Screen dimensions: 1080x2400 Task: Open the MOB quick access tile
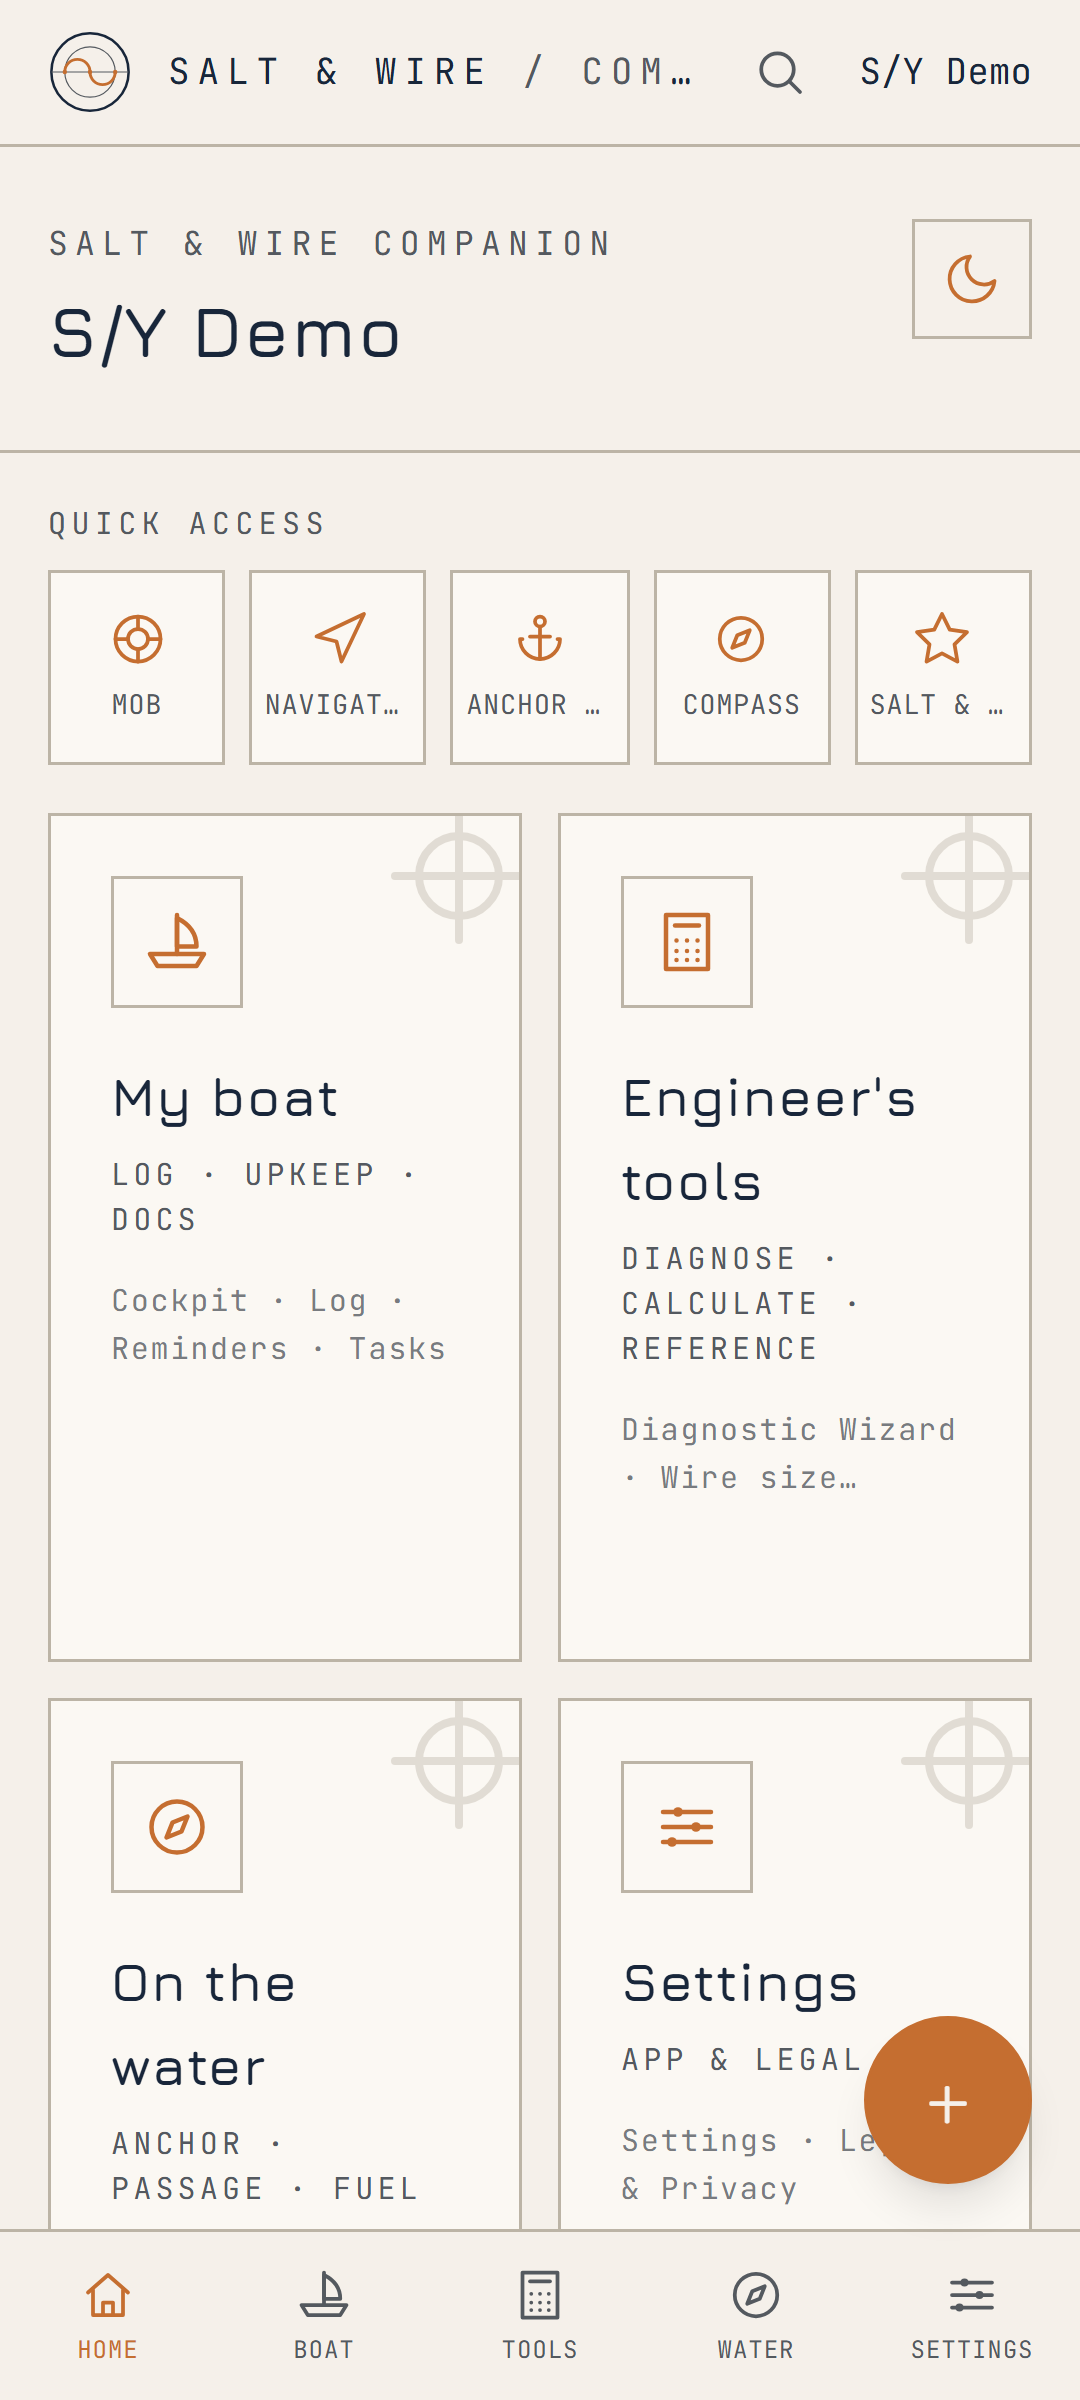tap(136, 667)
